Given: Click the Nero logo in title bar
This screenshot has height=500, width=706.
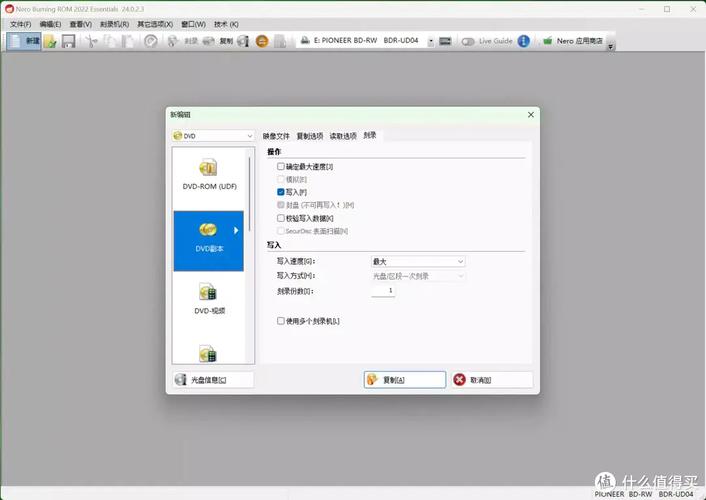Looking at the screenshot, I should 9,9.
